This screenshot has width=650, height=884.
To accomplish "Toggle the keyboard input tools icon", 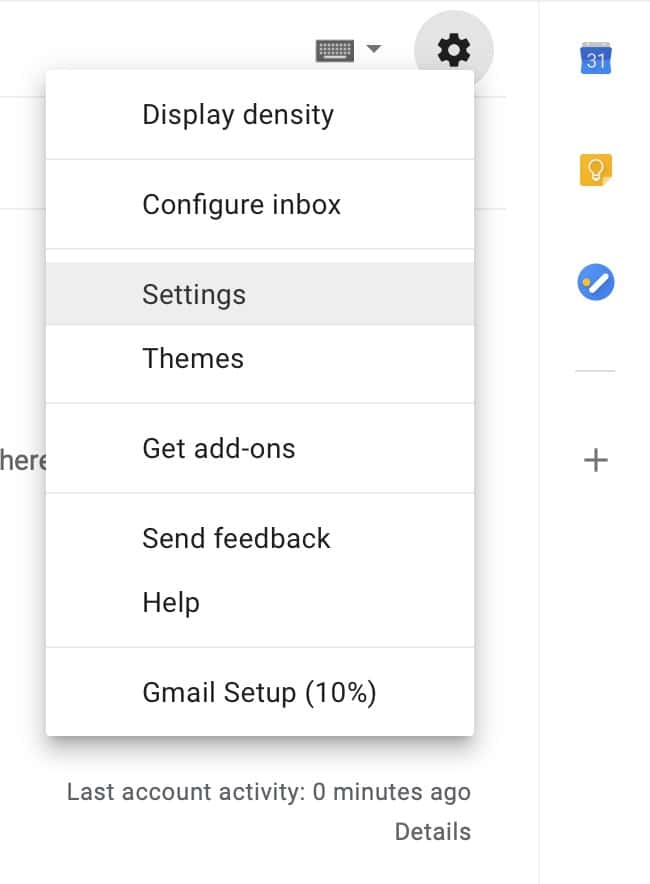I will [335, 50].
